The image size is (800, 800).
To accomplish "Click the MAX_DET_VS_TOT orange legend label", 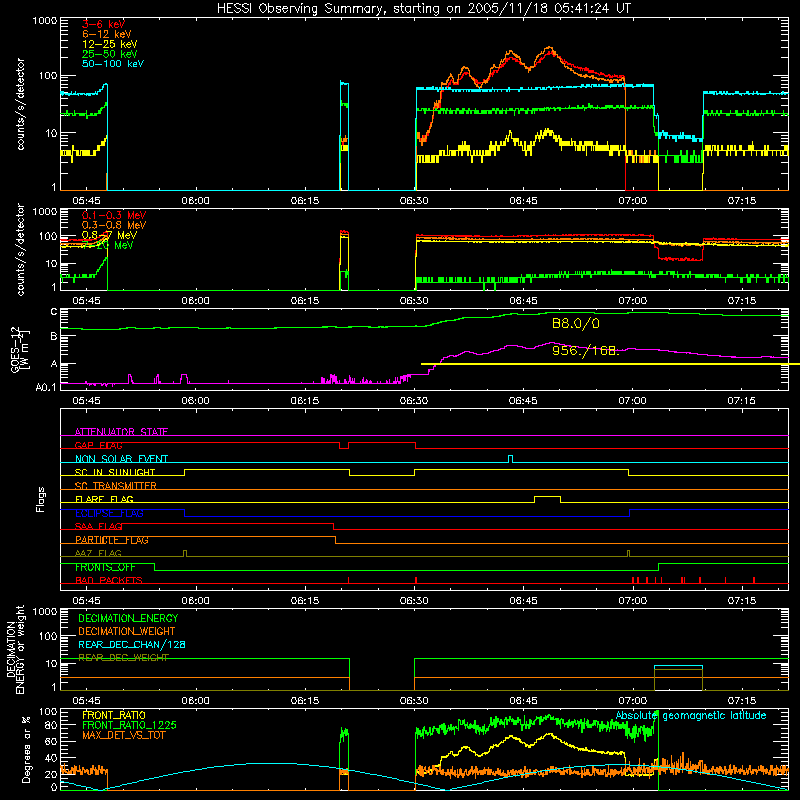I will coord(123,735).
